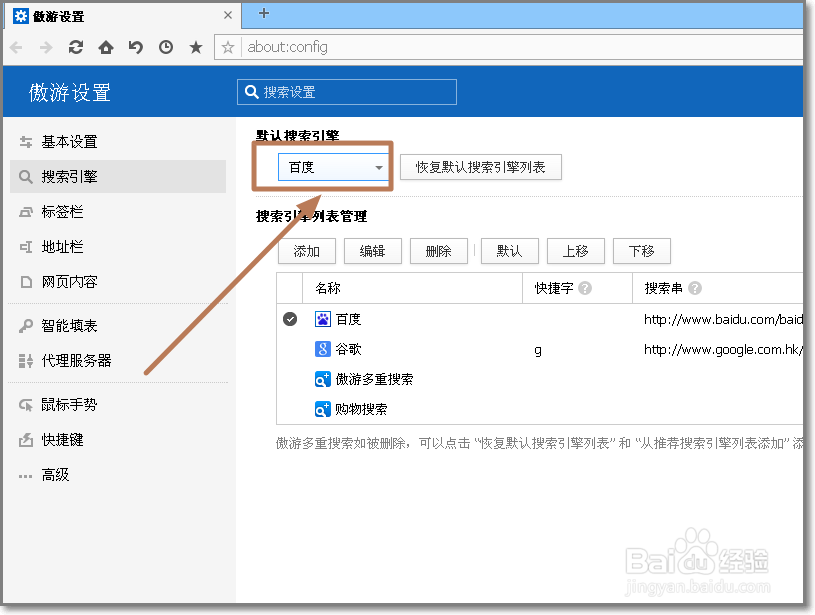The height and width of the screenshot is (615, 815).
Task: Open the history clock icon
Action: (x=166, y=47)
